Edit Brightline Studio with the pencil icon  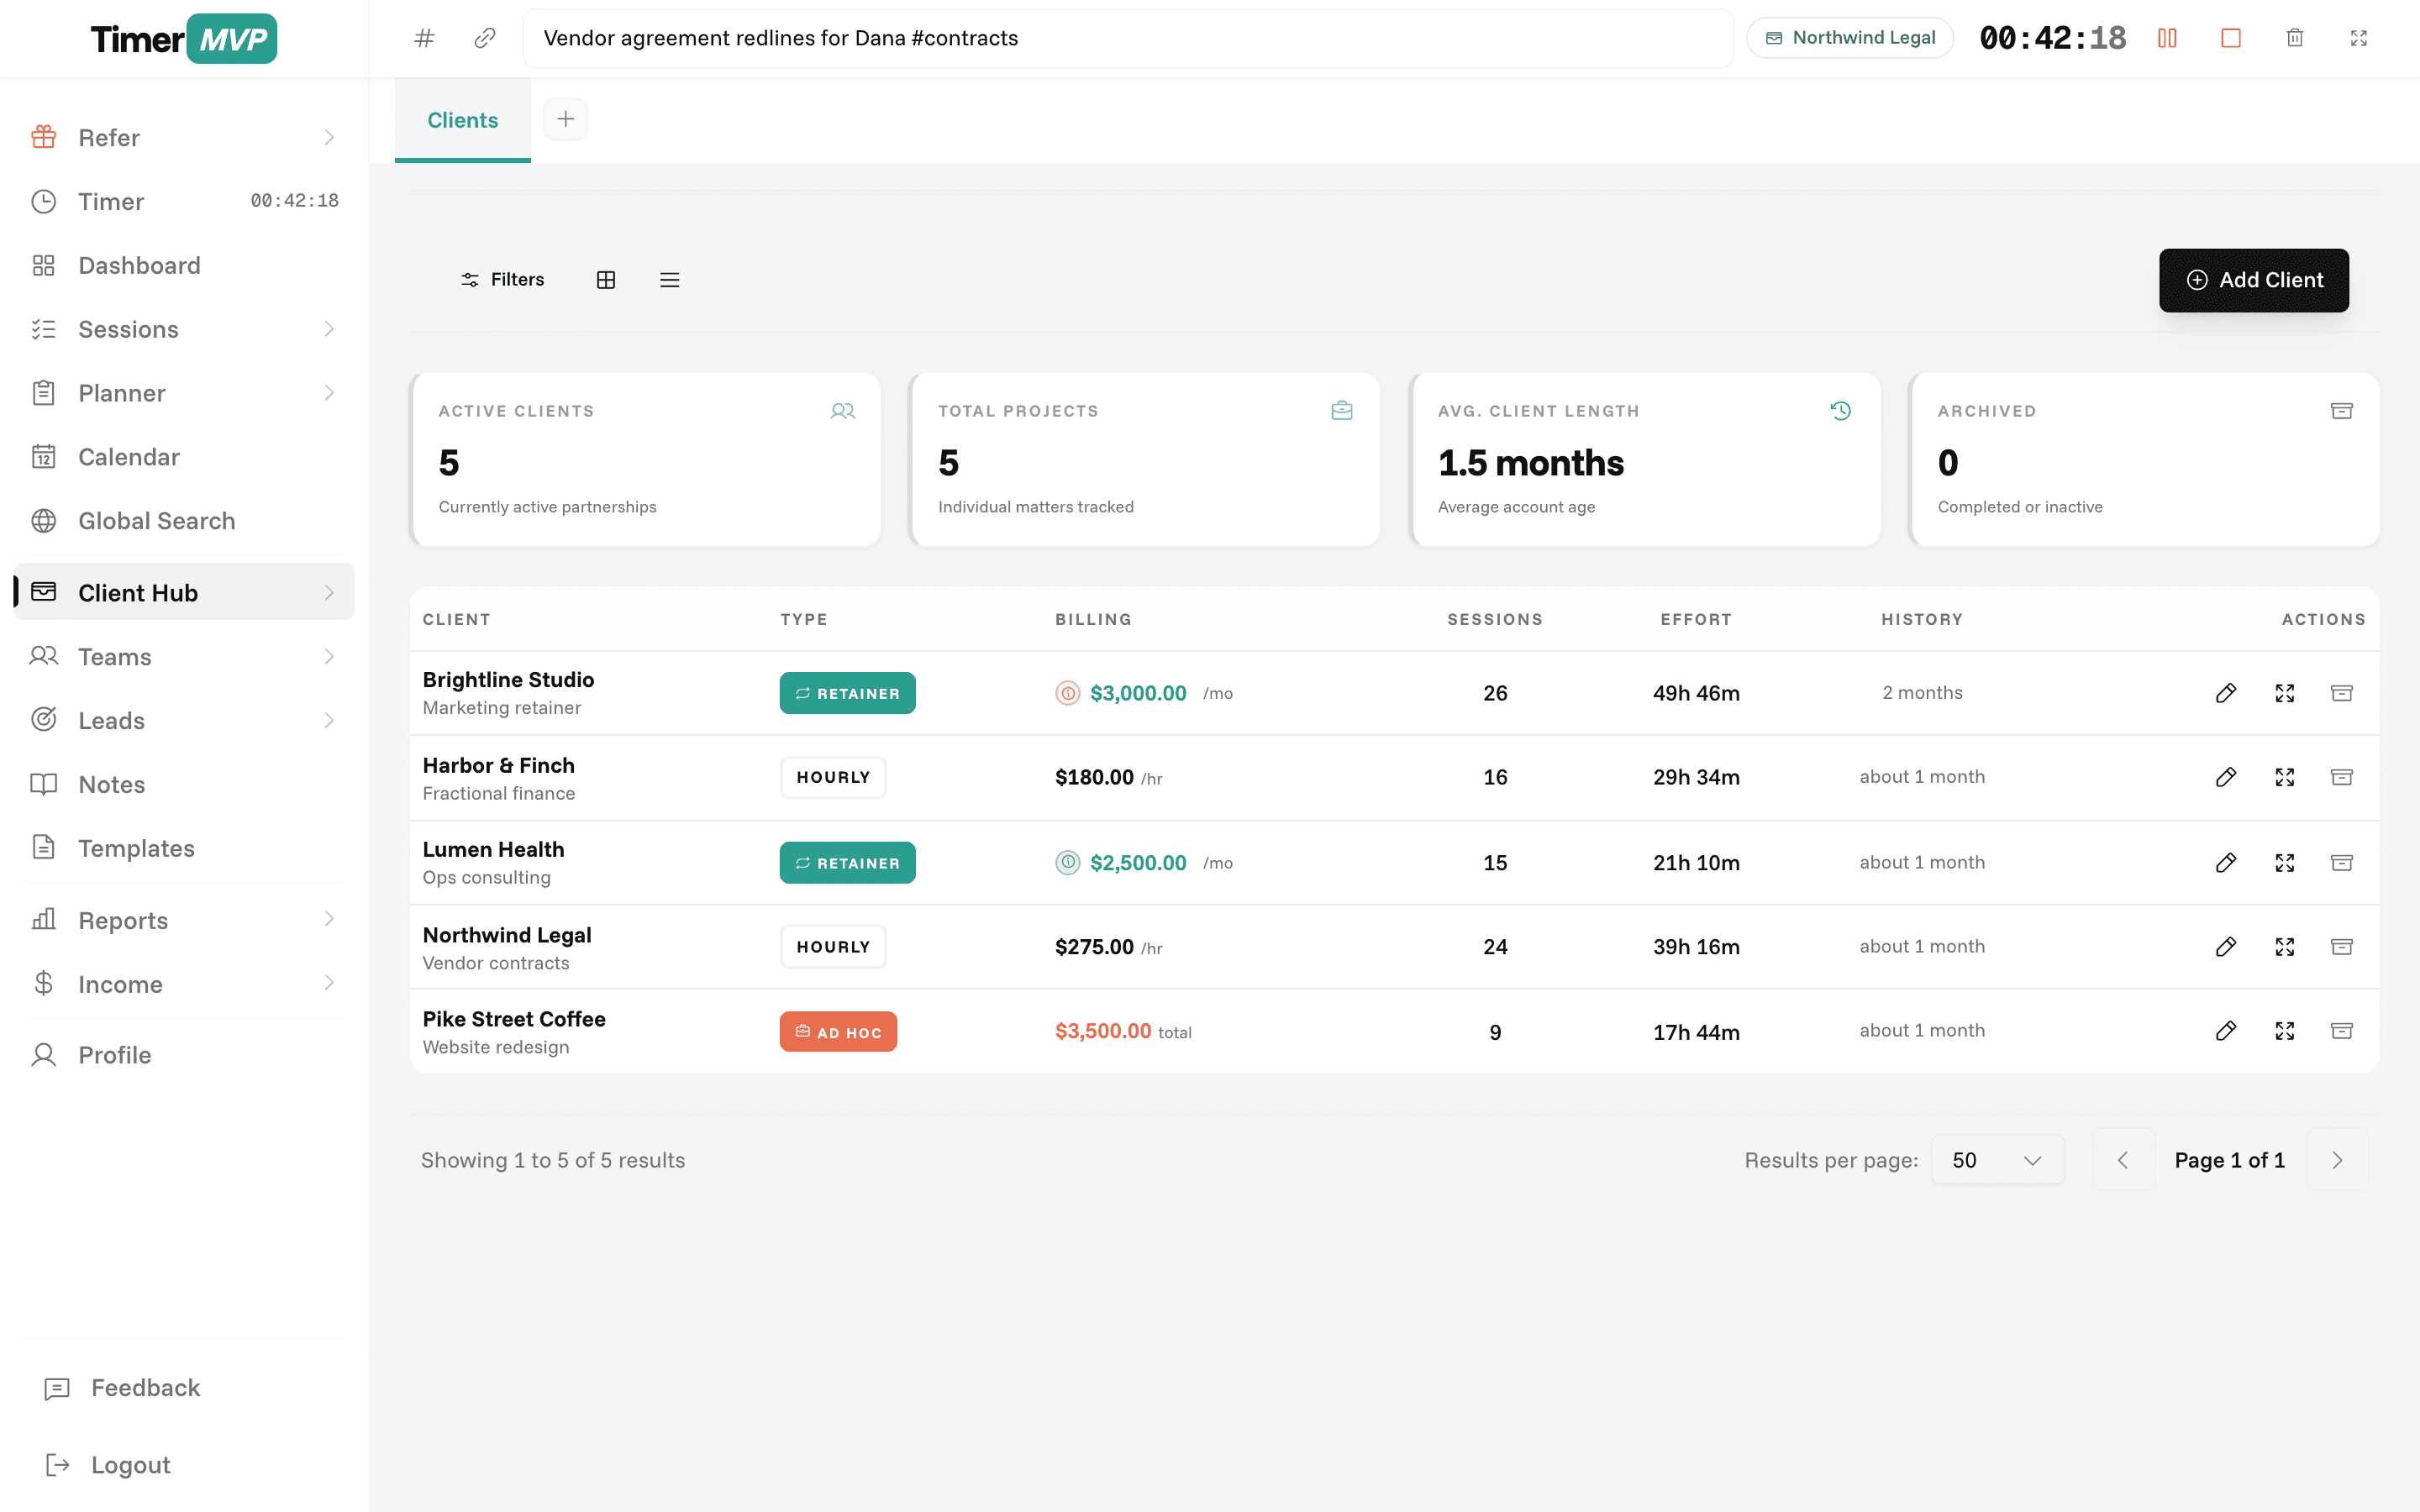tap(2226, 693)
